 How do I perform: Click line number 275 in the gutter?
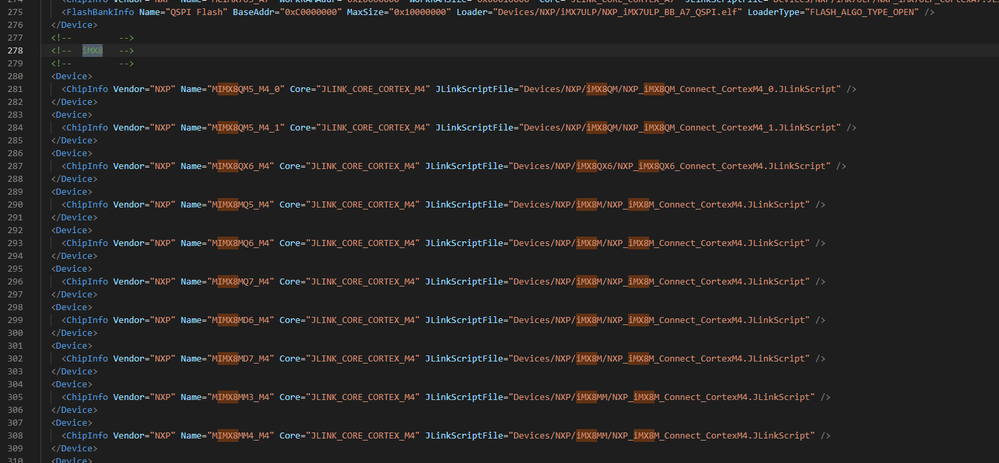pos(16,12)
